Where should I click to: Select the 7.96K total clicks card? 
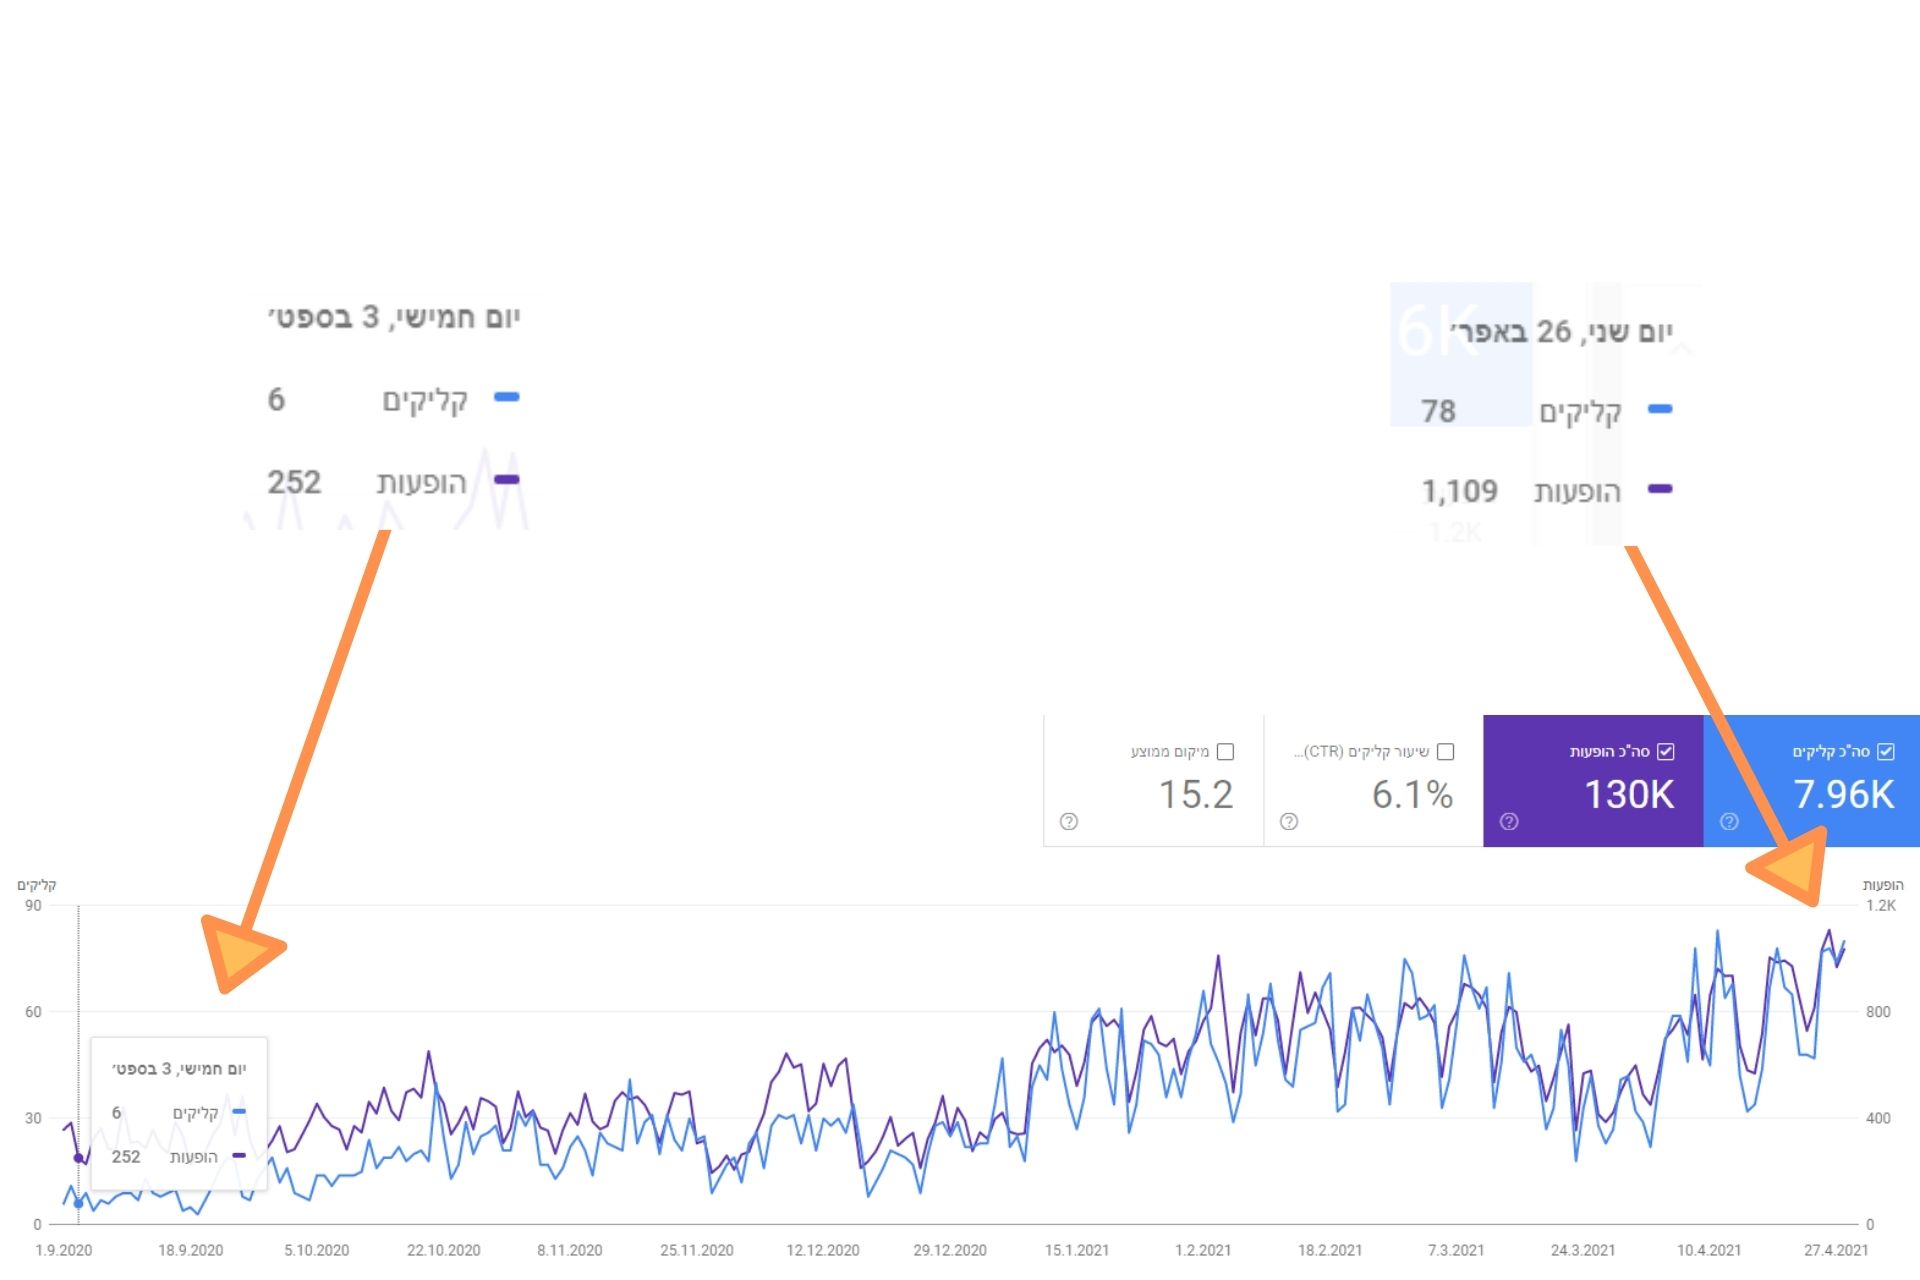tap(1811, 781)
